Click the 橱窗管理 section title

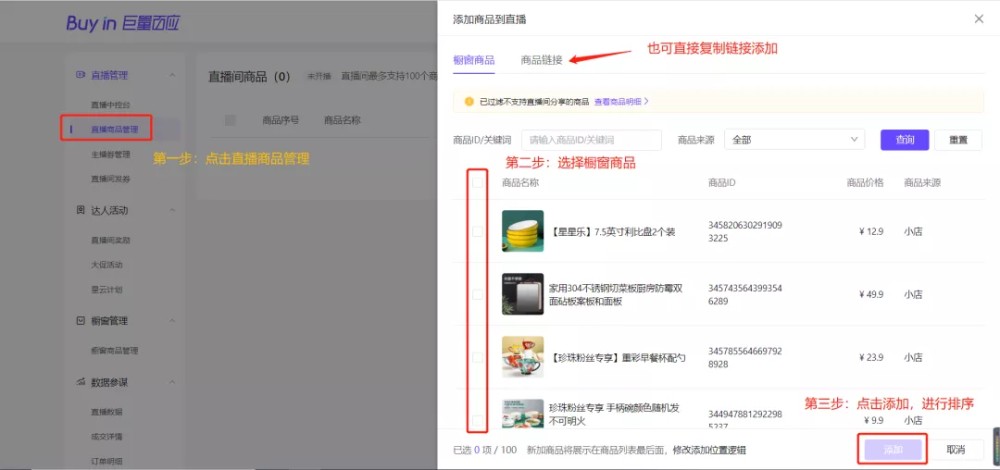click(x=109, y=321)
